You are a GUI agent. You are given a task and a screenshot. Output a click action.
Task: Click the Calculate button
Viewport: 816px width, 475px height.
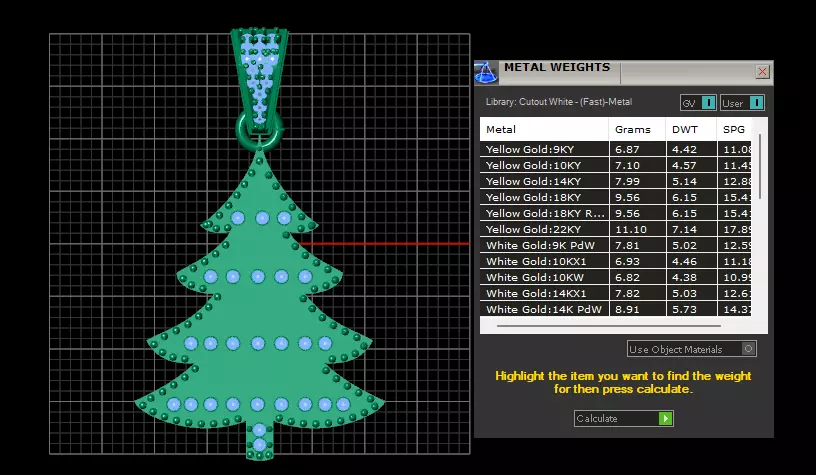point(624,418)
